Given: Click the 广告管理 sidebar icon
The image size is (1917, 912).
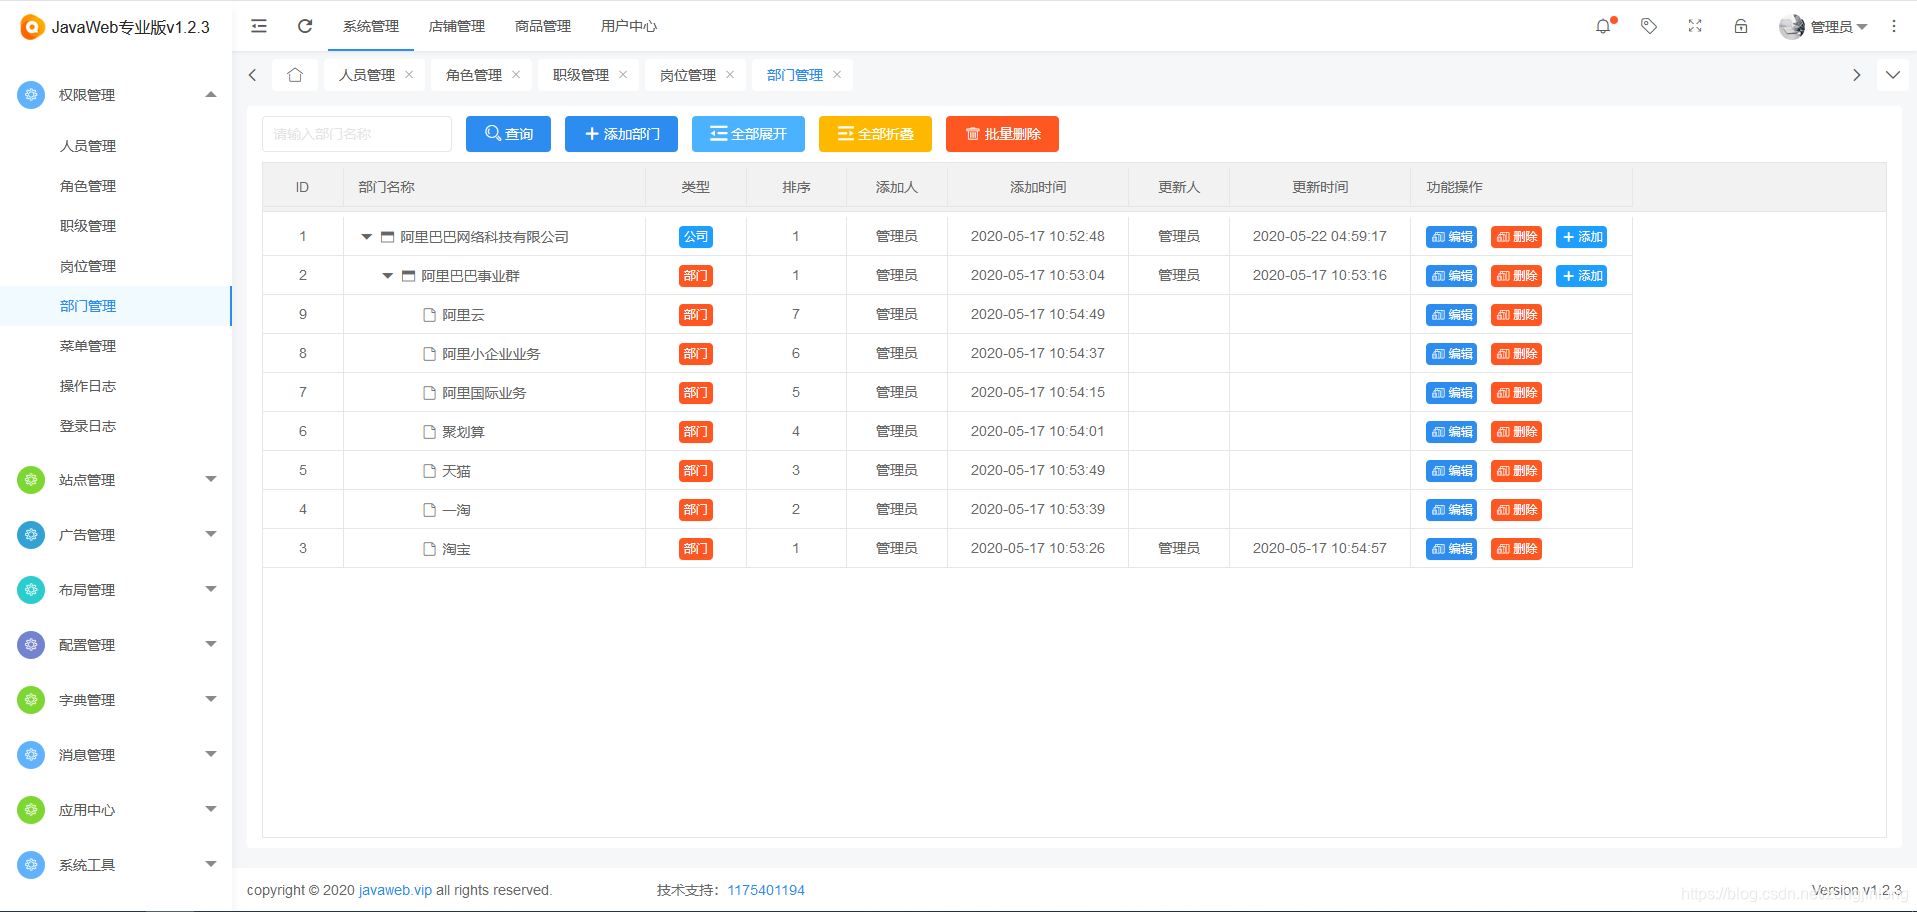Looking at the screenshot, I should 31,535.
